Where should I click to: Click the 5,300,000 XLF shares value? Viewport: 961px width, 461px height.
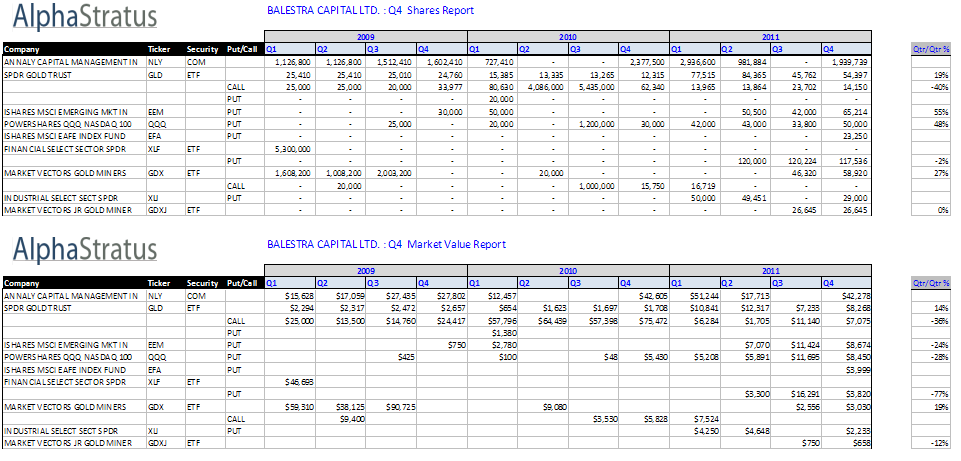click(291, 148)
